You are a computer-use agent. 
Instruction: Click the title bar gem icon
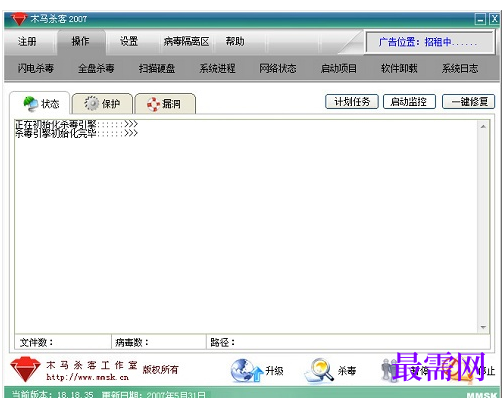[18, 19]
